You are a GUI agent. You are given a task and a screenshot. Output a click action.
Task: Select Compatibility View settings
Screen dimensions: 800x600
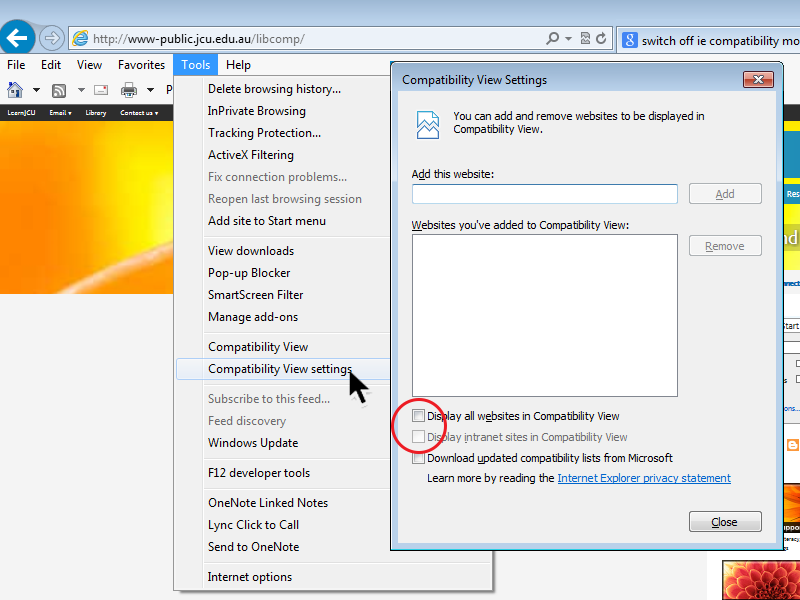click(280, 368)
